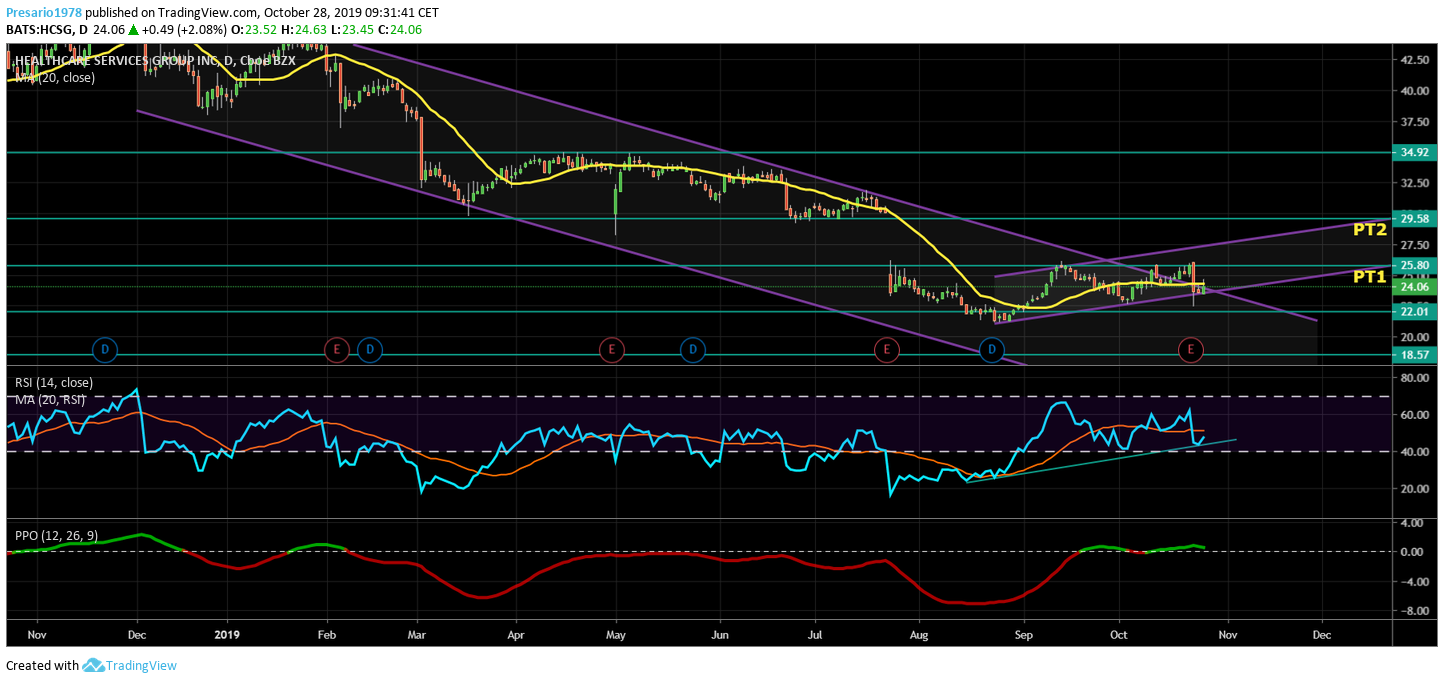The width and height of the screenshot is (1444, 683).
Task: Click the 22.01 support level price label
Action: coord(1414,312)
